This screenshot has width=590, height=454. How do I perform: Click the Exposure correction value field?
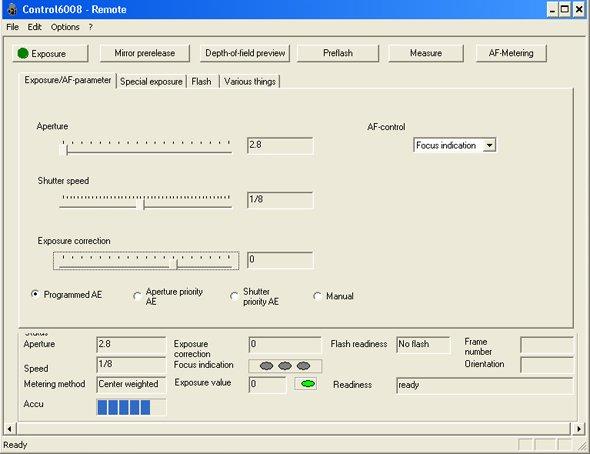280,260
